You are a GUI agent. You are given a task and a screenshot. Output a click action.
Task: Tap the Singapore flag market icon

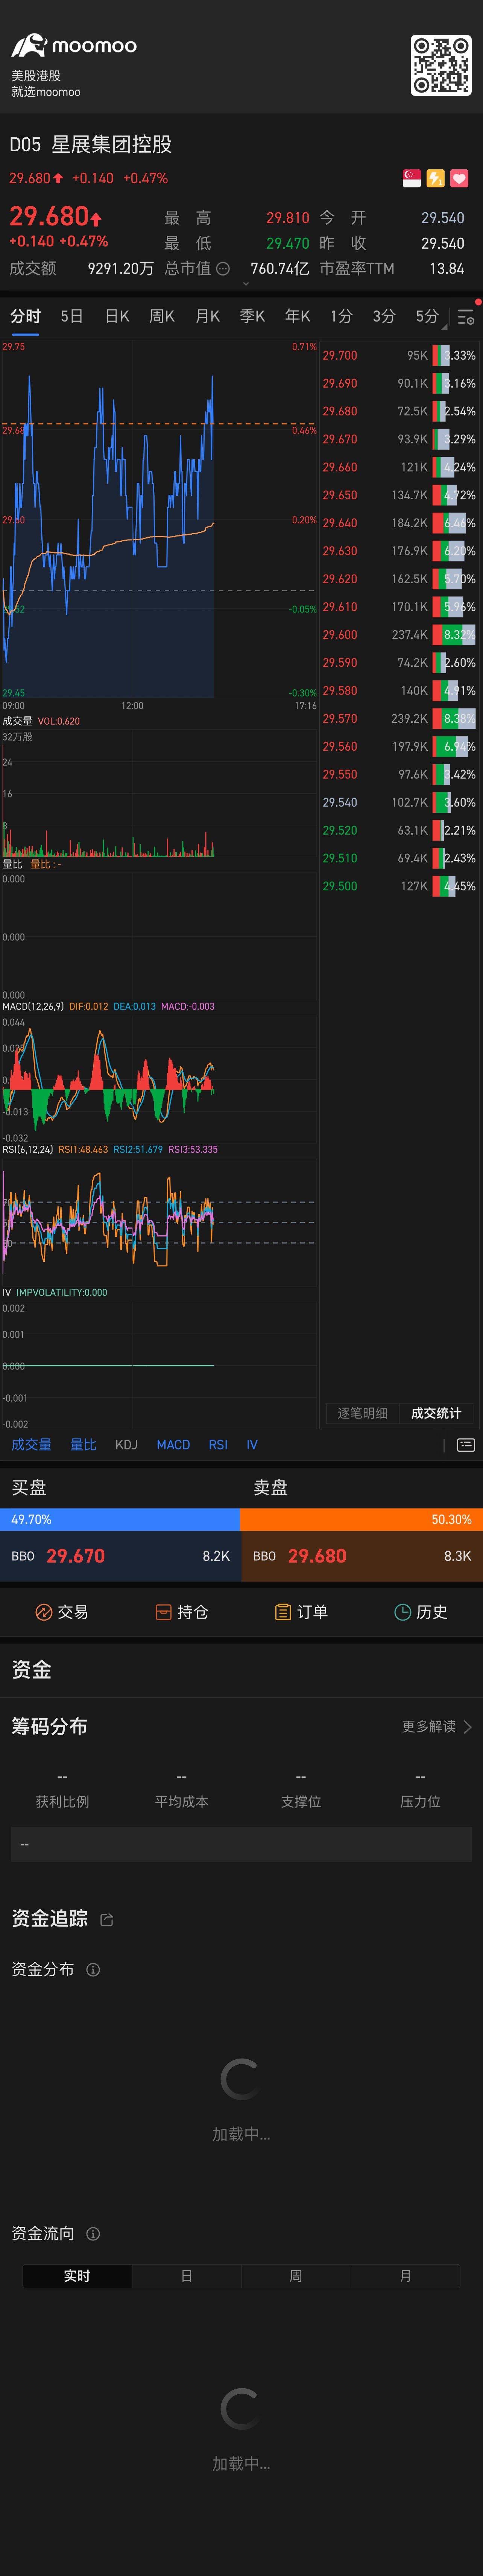point(412,178)
